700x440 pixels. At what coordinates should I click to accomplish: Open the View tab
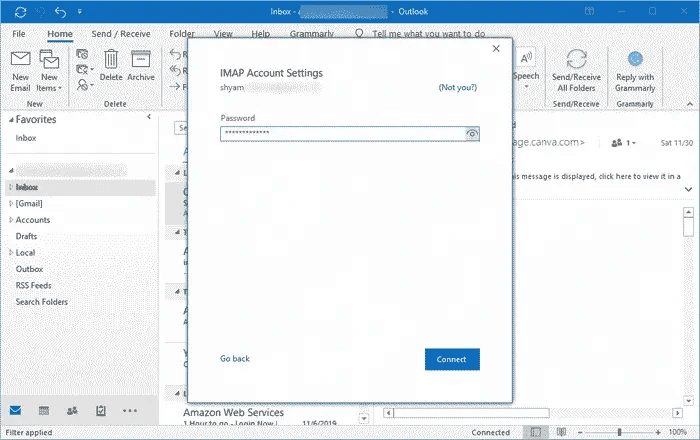(223, 34)
